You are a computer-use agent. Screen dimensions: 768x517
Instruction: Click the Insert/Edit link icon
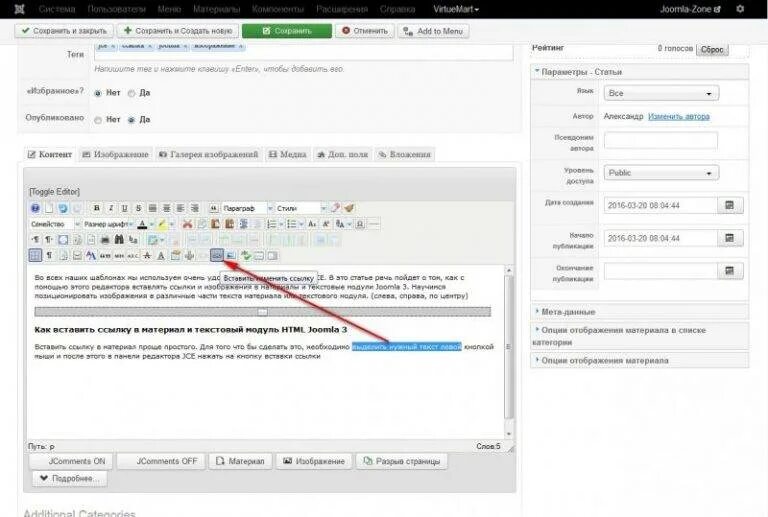pyautogui.click(x=216, y=256)
